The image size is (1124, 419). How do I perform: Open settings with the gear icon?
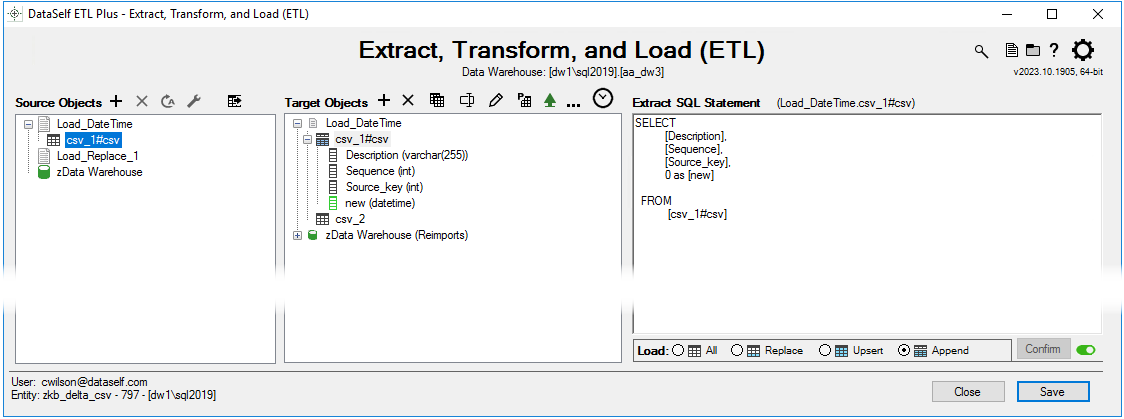point(1083,51)
